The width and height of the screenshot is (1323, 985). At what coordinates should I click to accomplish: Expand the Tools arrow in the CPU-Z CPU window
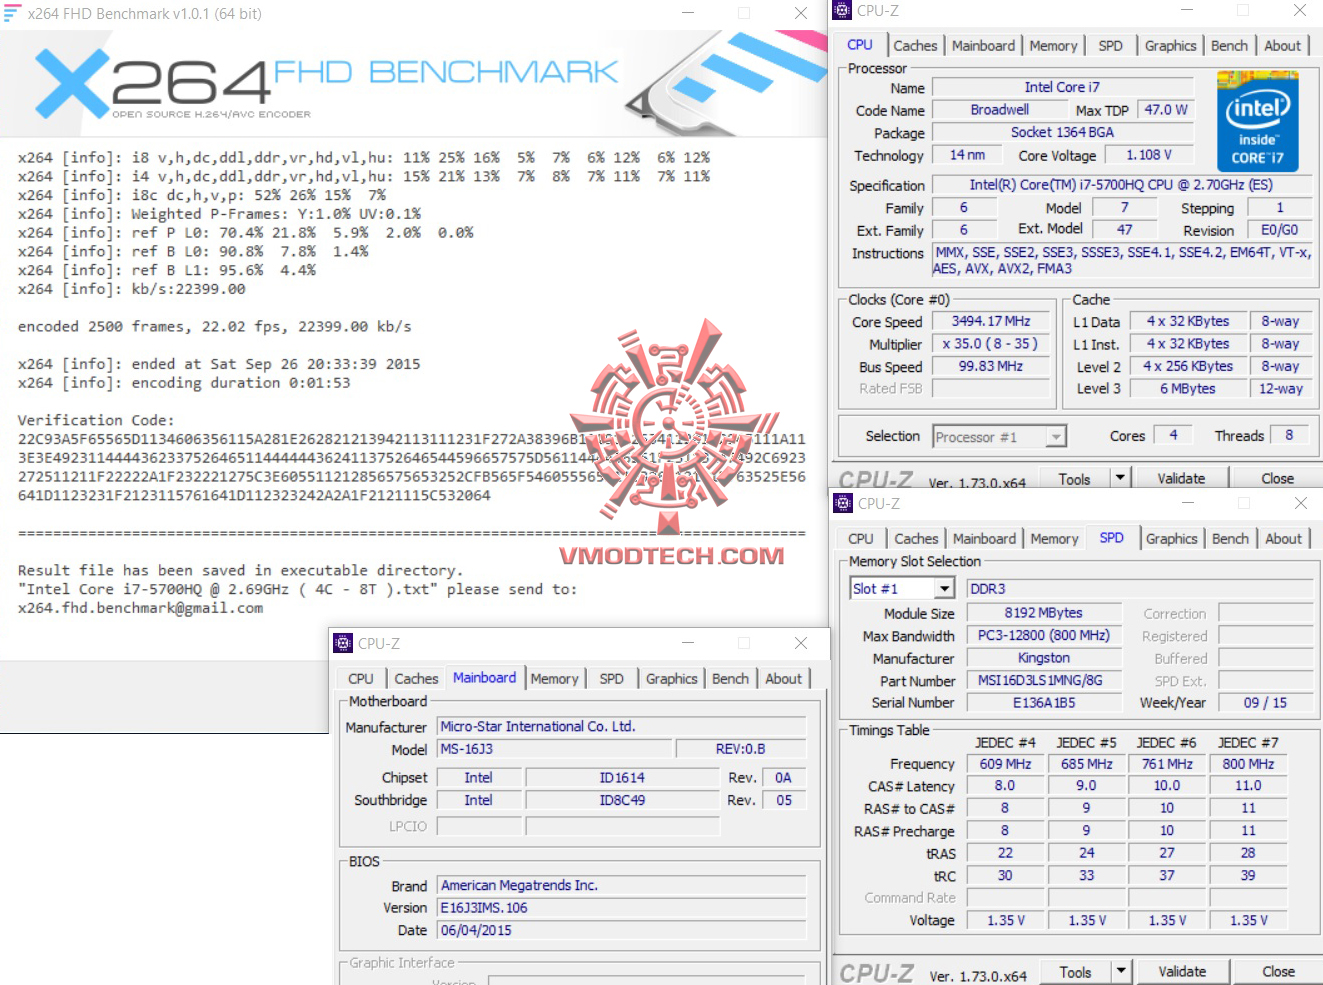point(1120,478)
